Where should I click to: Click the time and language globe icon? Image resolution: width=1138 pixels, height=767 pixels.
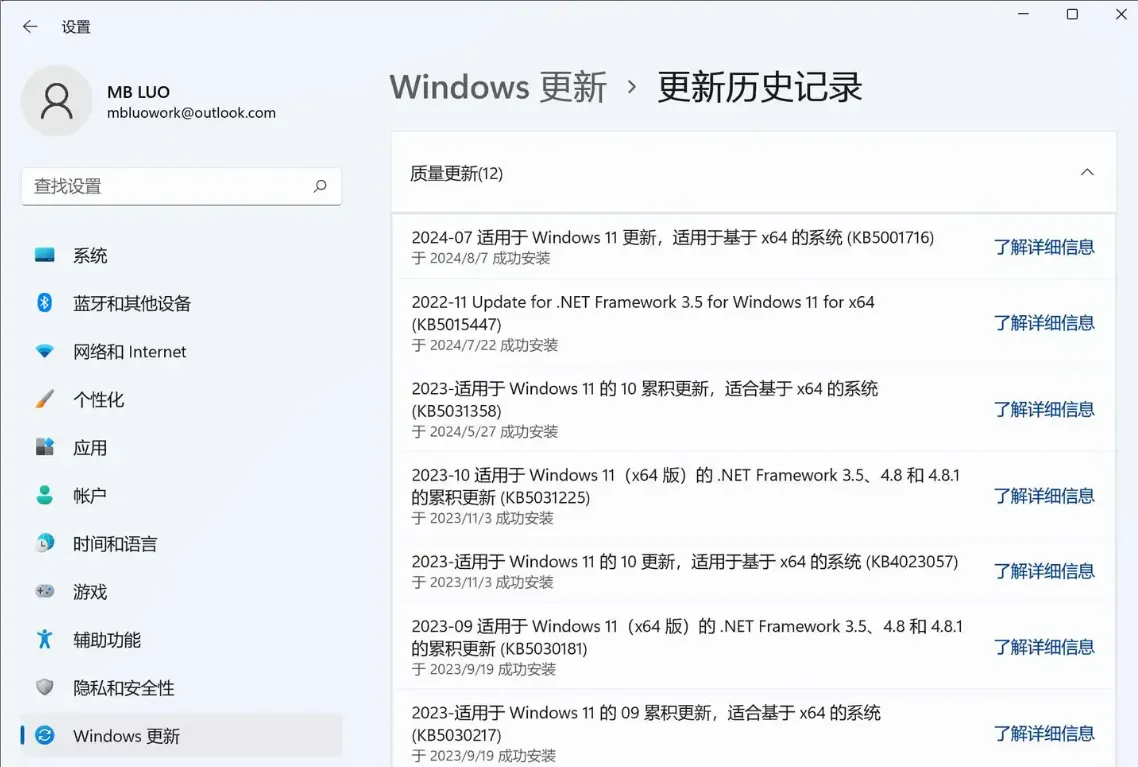[x=44, y=543]
